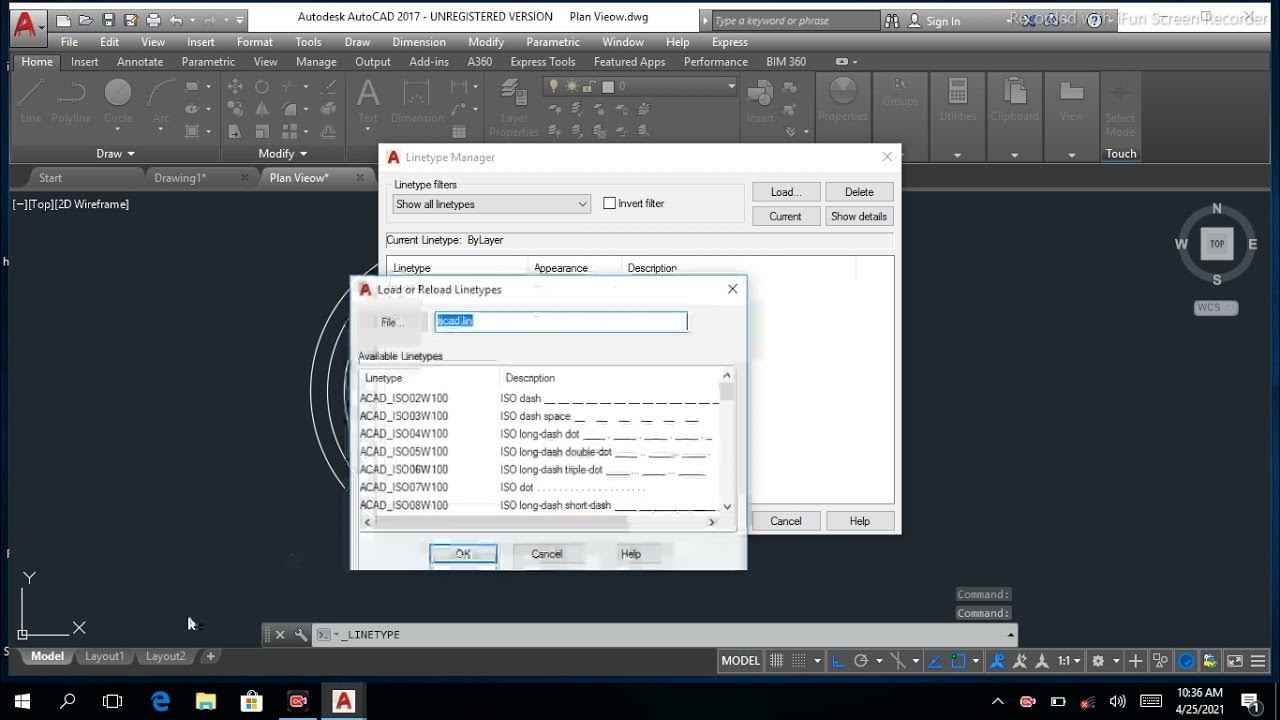
Task: Open the annotation scale 1:1 dropdown
Action: [1070, 661]
